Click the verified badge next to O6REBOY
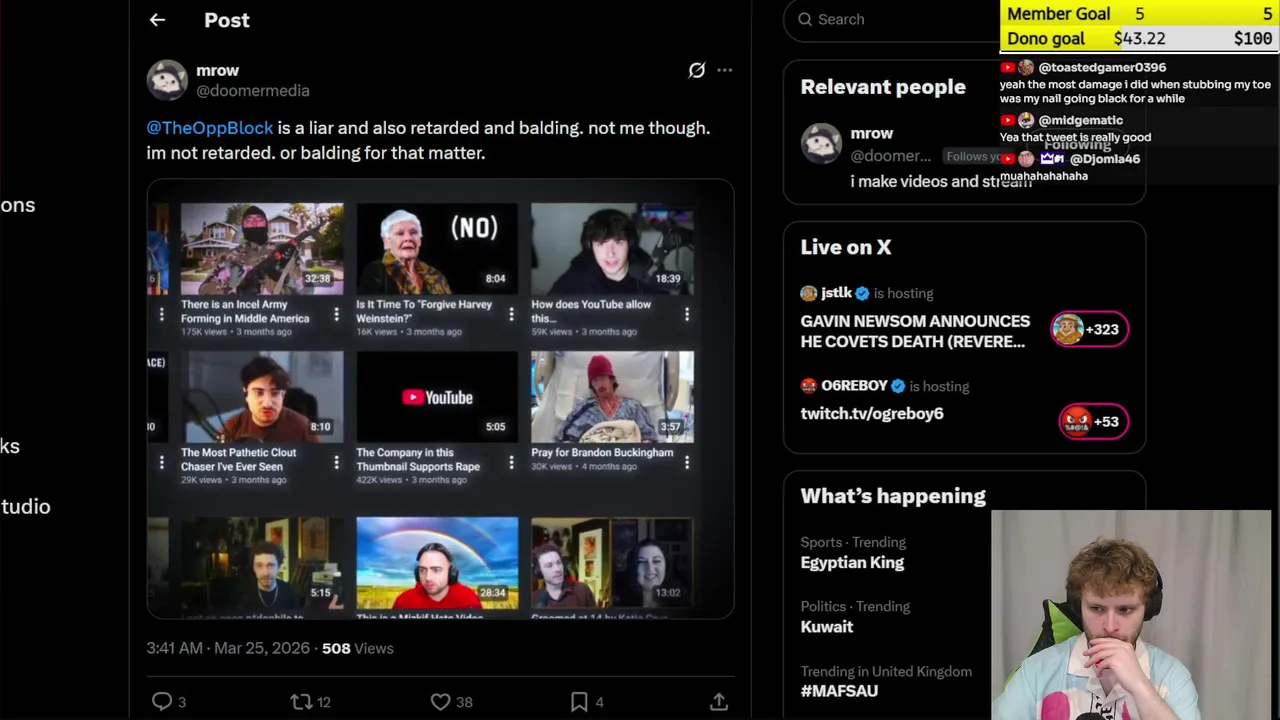This screenshot has height=720, width=1280. pos(898,386)
